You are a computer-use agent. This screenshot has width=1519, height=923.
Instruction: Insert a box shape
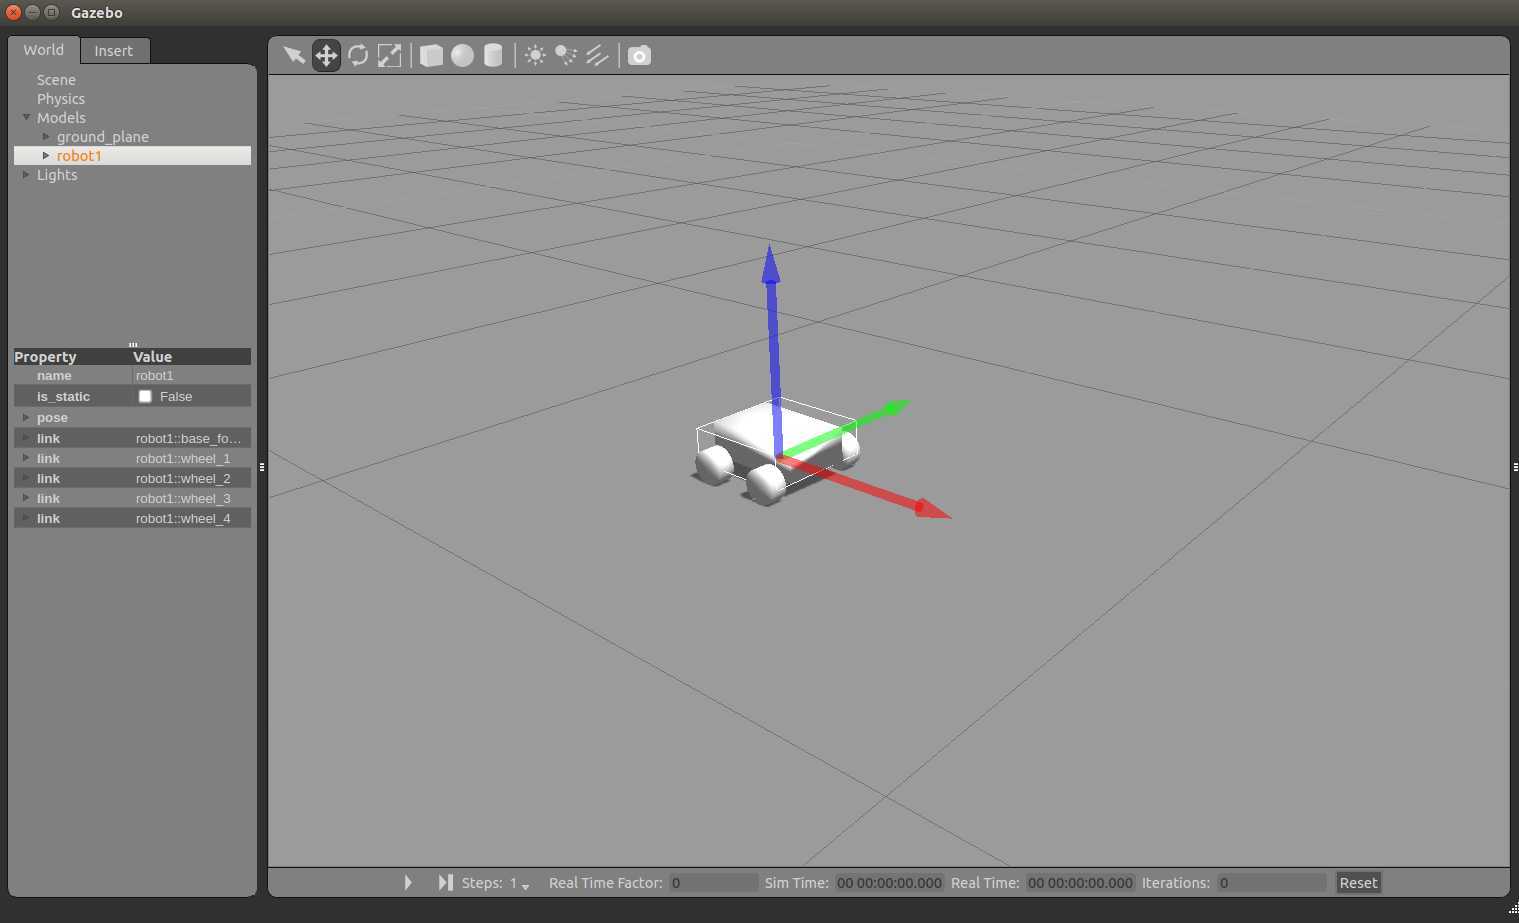431,55
